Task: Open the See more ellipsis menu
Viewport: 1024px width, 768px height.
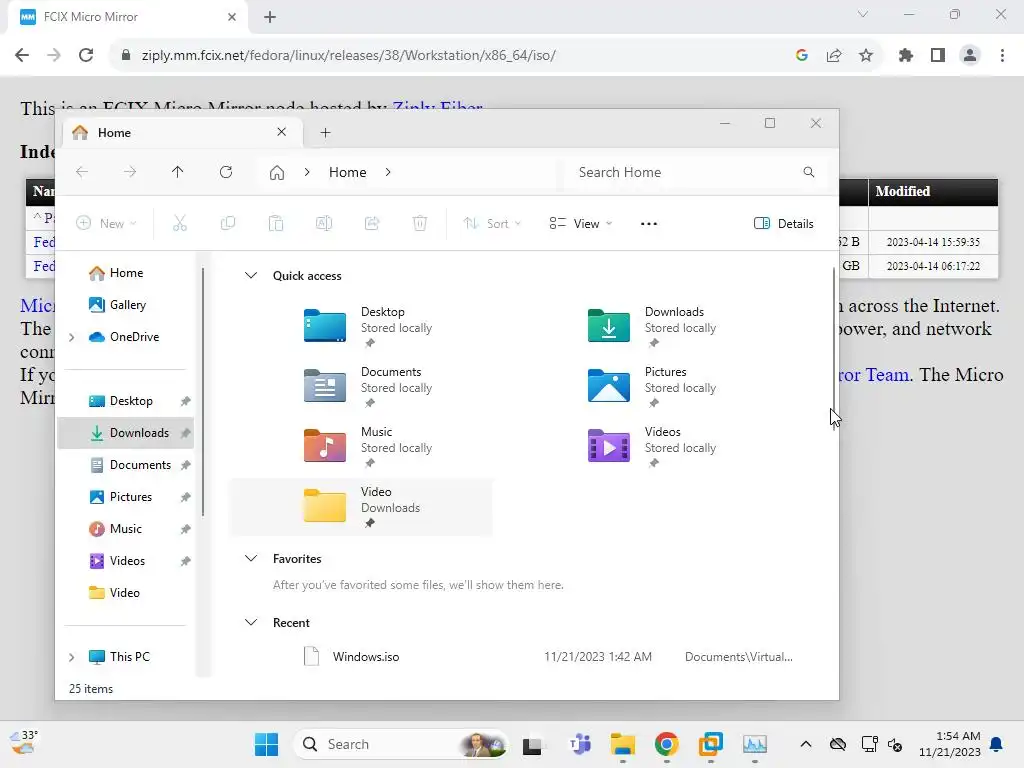Action: 648,223
